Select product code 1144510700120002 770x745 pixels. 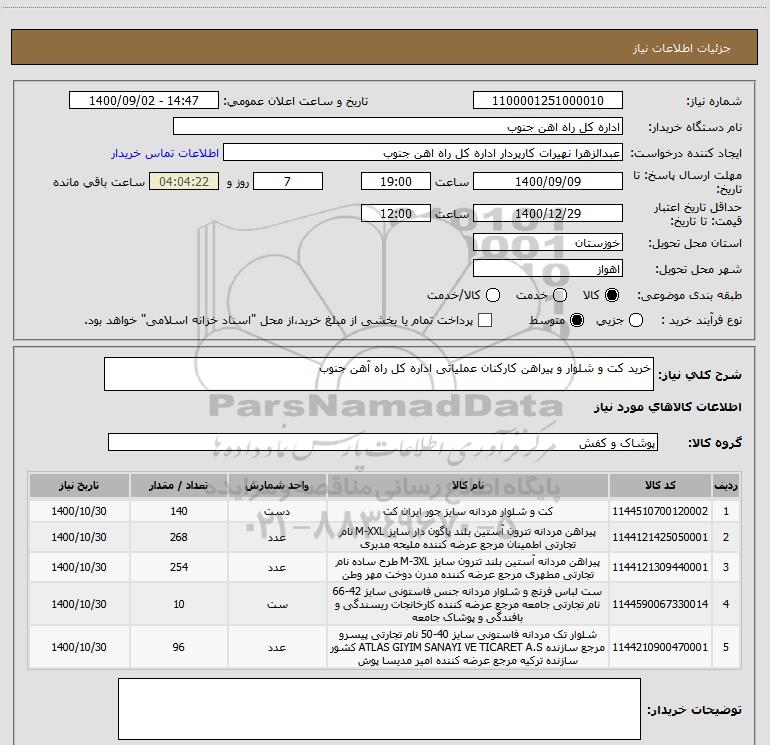[660, 511]
